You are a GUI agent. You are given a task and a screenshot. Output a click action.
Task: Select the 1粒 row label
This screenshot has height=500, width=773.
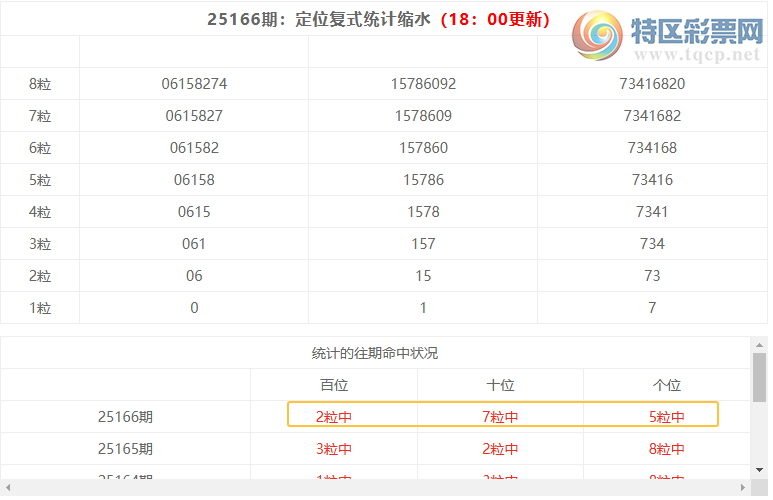40,308
